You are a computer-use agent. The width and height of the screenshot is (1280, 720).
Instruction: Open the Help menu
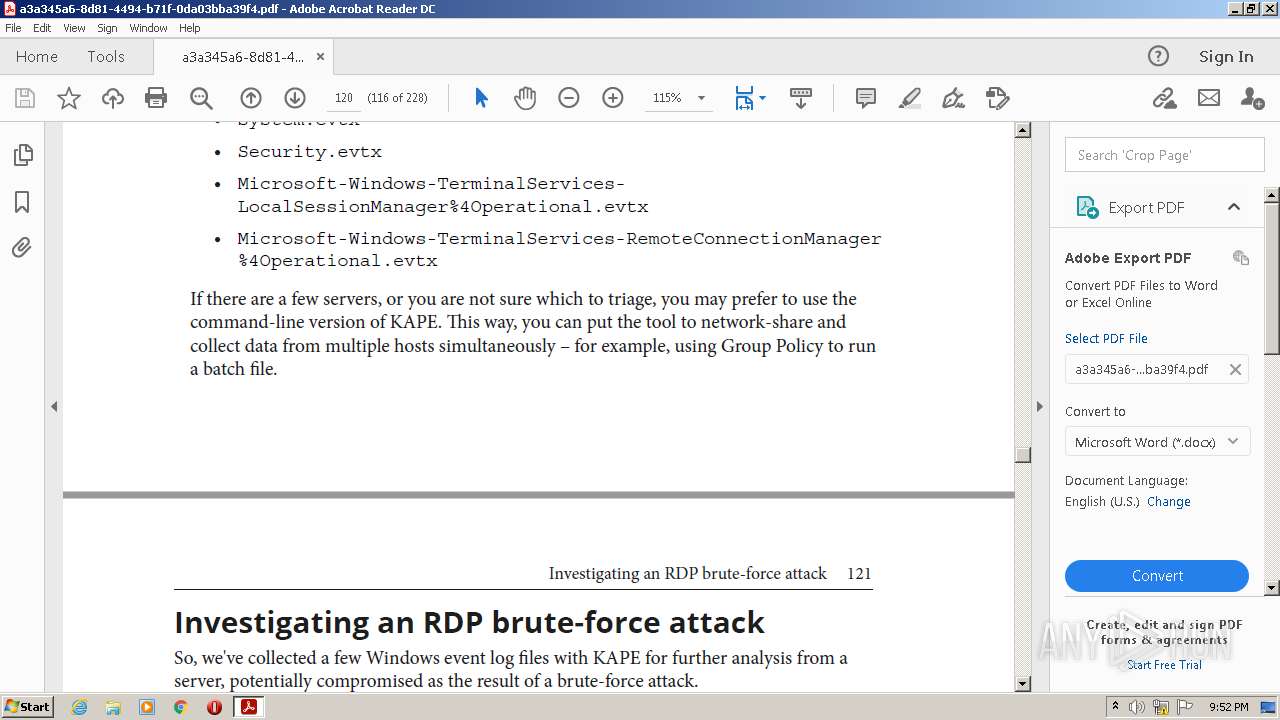pos(189,28)
